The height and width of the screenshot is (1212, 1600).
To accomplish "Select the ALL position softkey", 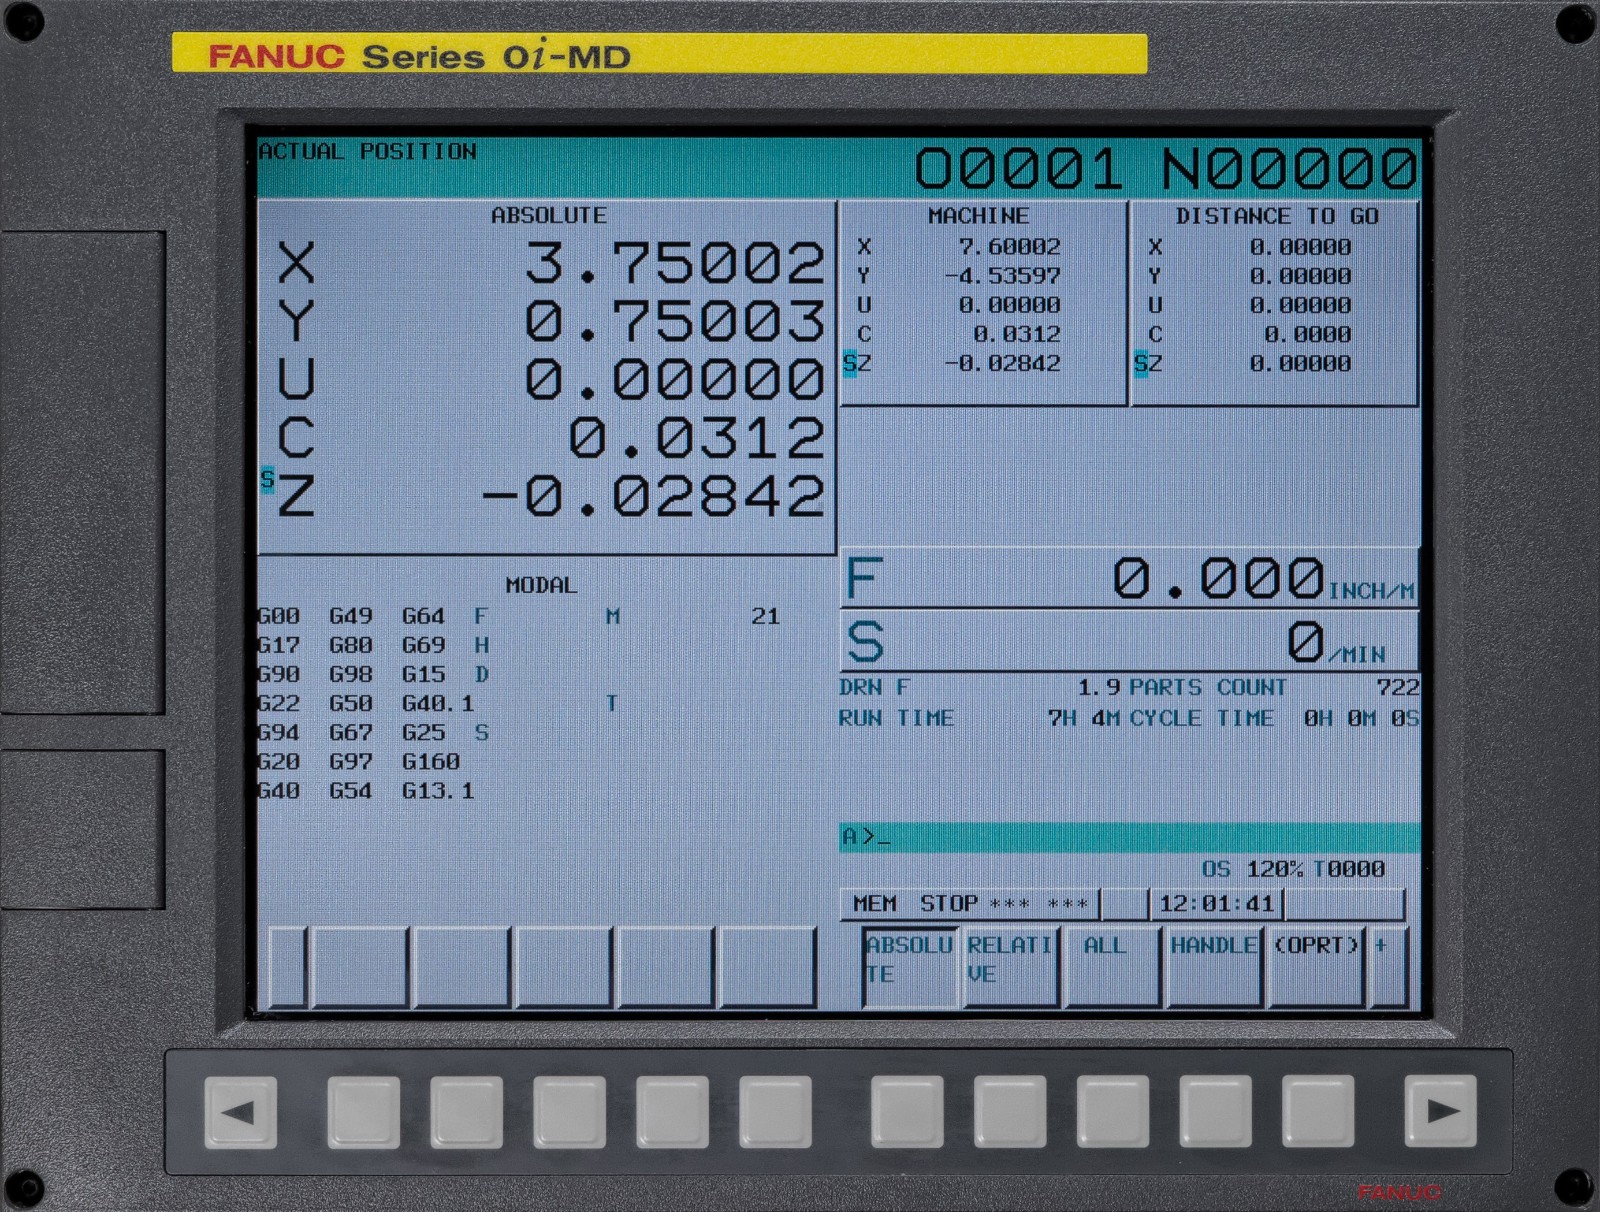I will [1112, 966].
